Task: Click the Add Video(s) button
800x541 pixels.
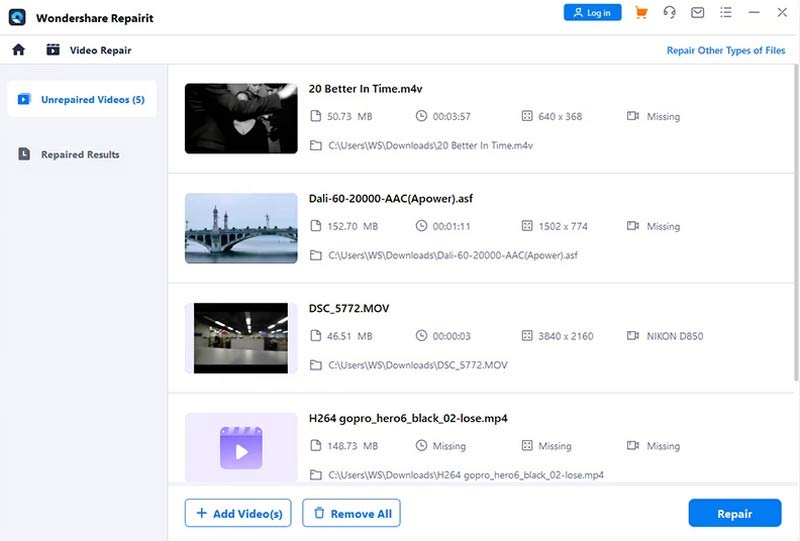Action: [x=238, y=513]
